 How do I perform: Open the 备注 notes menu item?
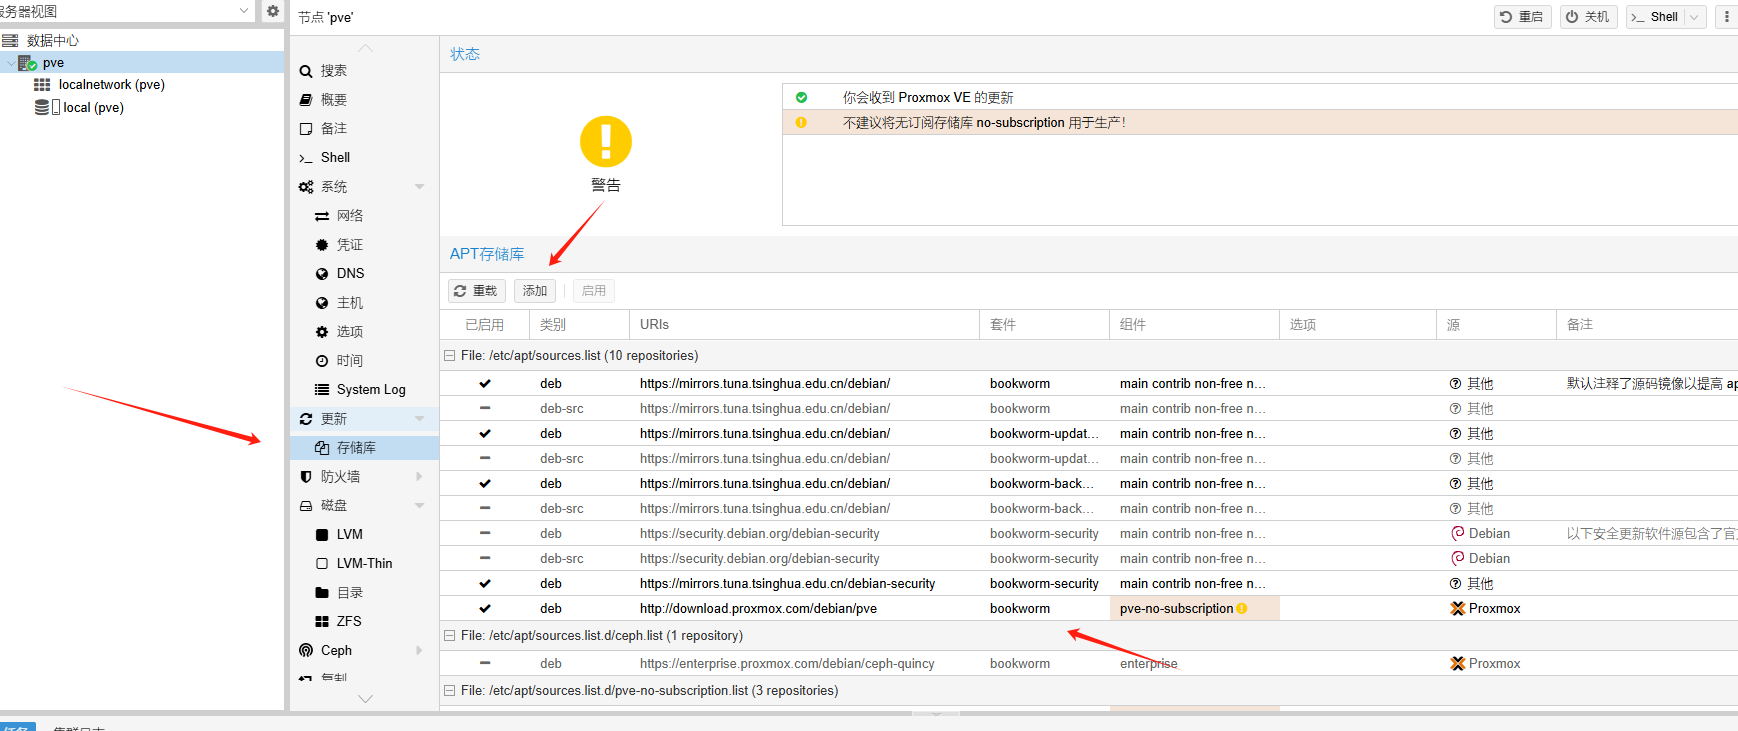[333, 129]
